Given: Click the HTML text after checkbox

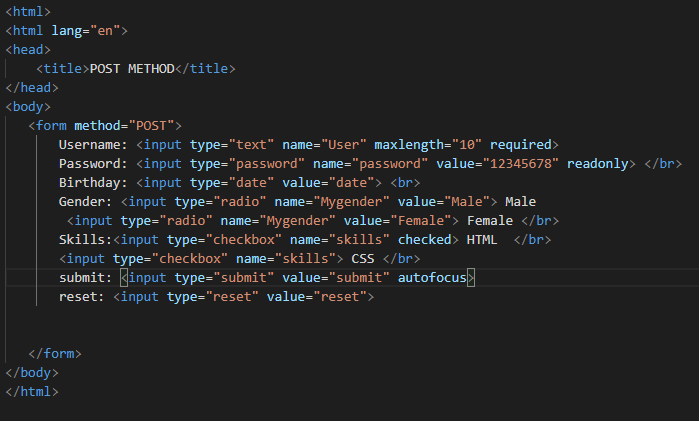Looking at the screenshot, I should point(482,240).
